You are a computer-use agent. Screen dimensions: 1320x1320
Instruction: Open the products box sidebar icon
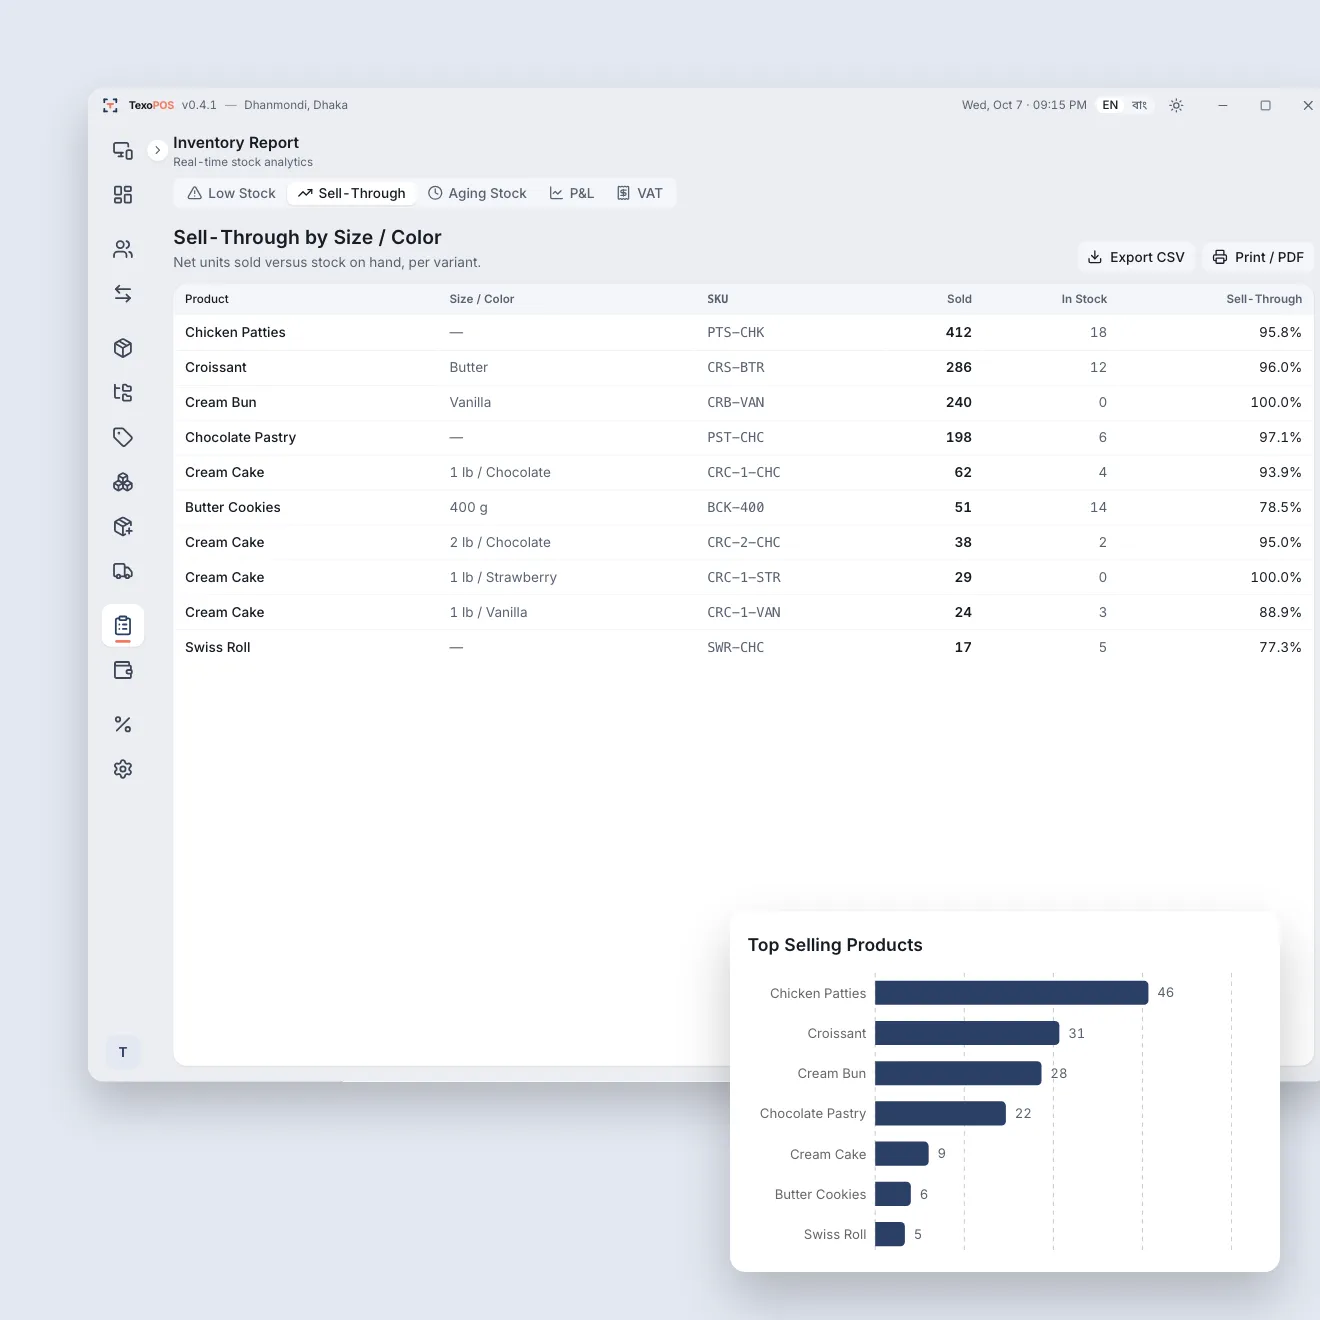tap(123, 348)
